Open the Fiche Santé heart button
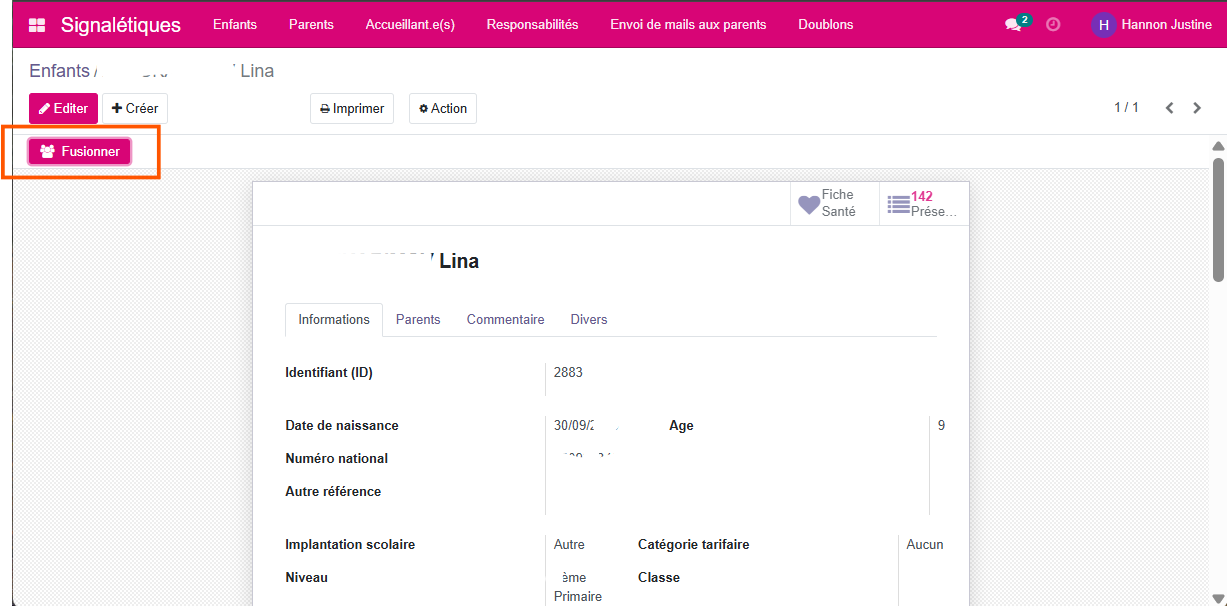Screen dimensions: 1227x606 point(833,203)
